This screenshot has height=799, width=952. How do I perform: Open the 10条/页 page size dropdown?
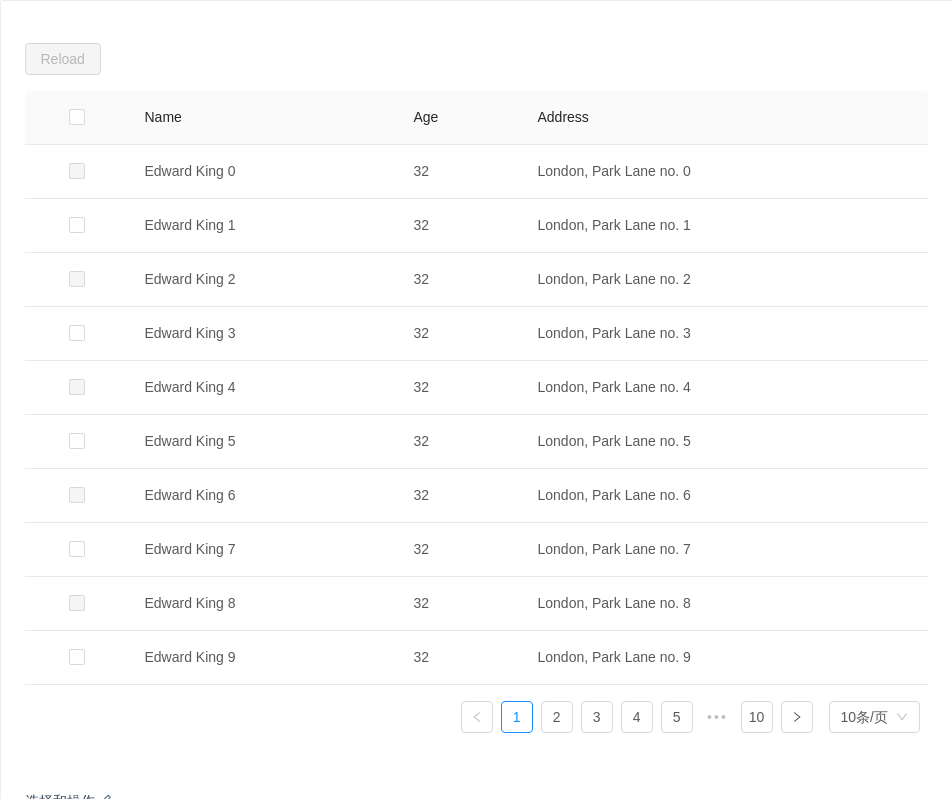(873, 717)
